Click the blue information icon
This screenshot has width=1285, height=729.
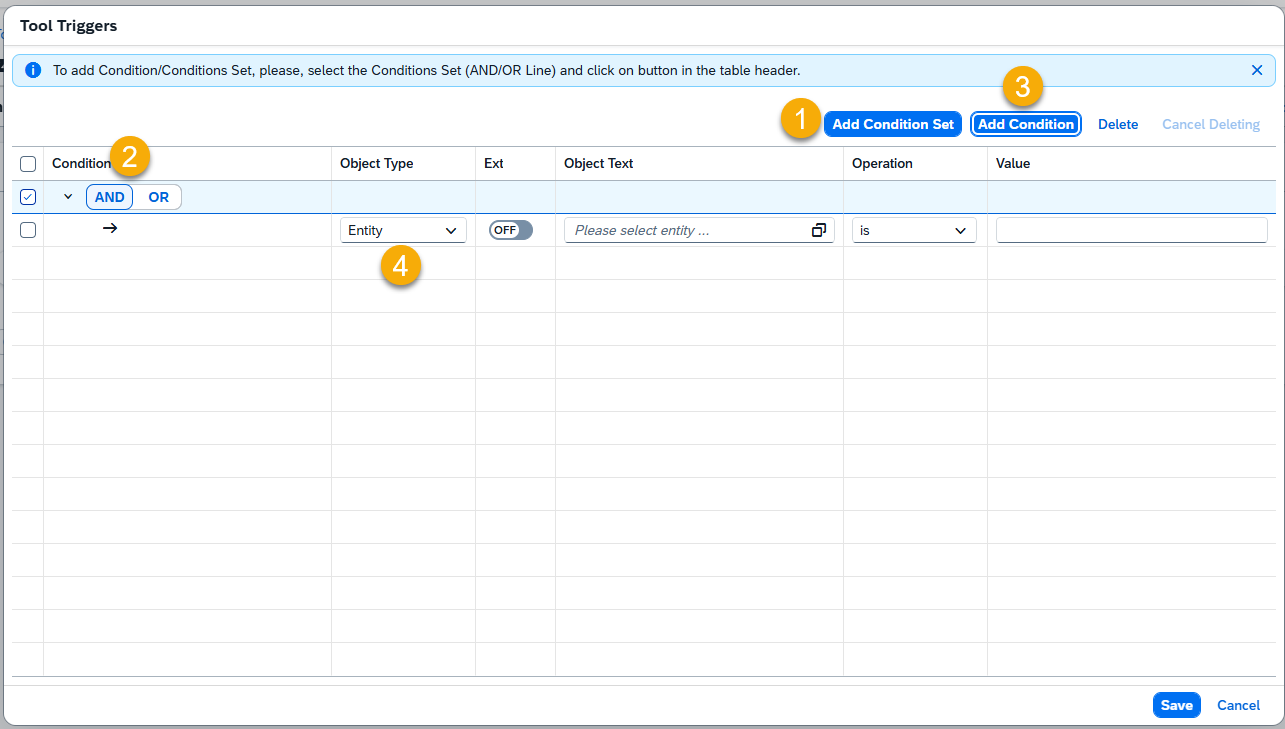pyautogui.click(x=33, y=71)
